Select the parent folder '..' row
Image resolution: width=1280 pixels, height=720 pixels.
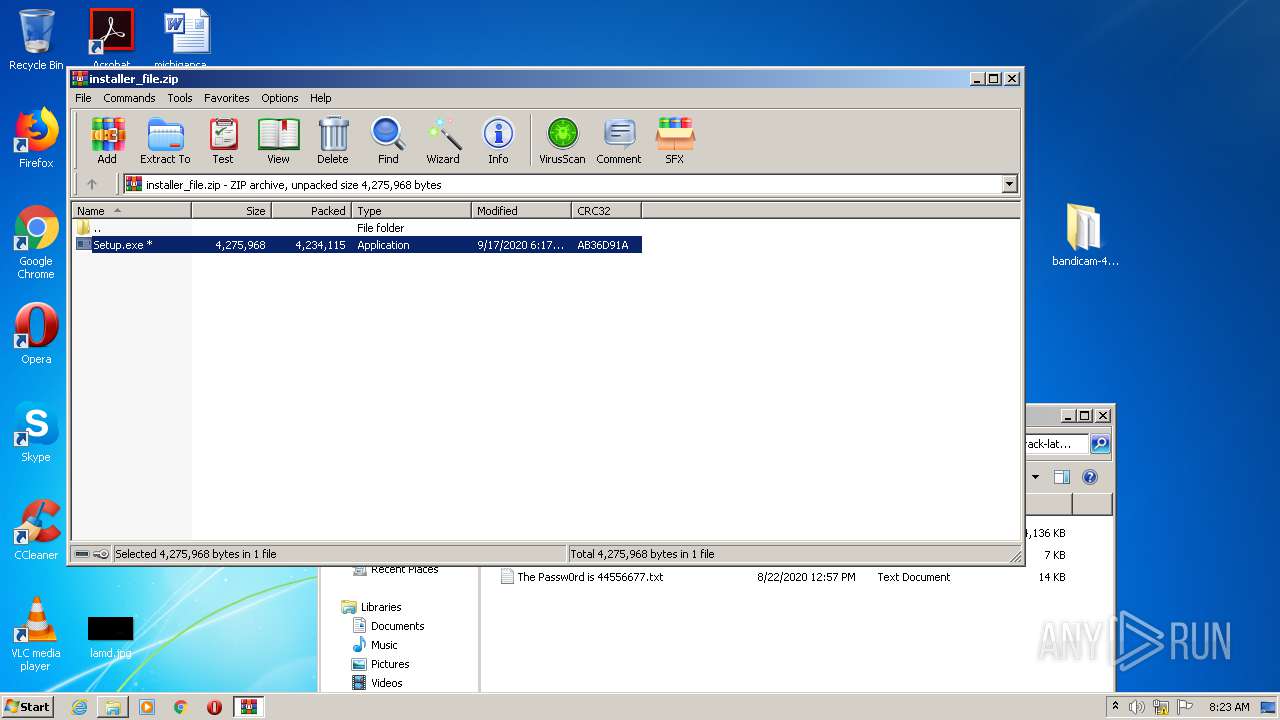click(x=357, y=228)
